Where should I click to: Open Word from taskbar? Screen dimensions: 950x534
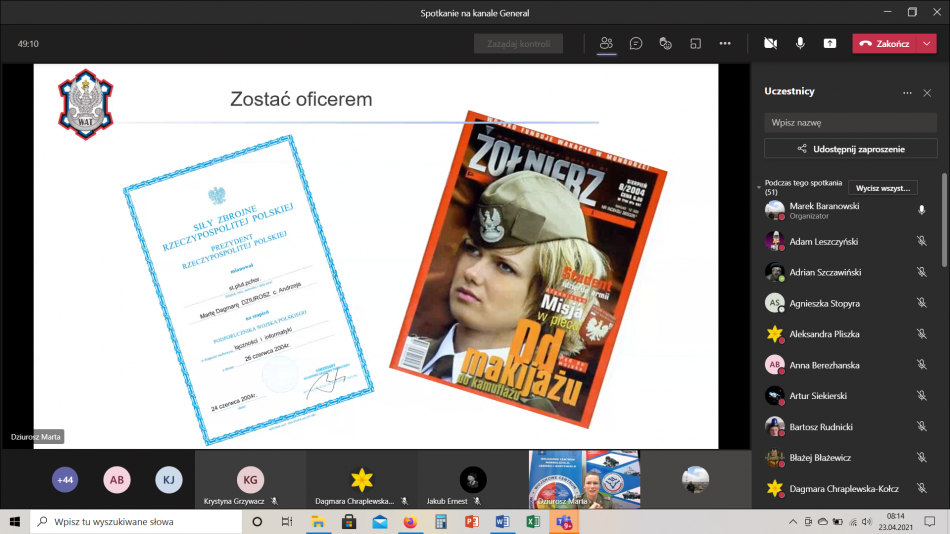coord(502,522)
